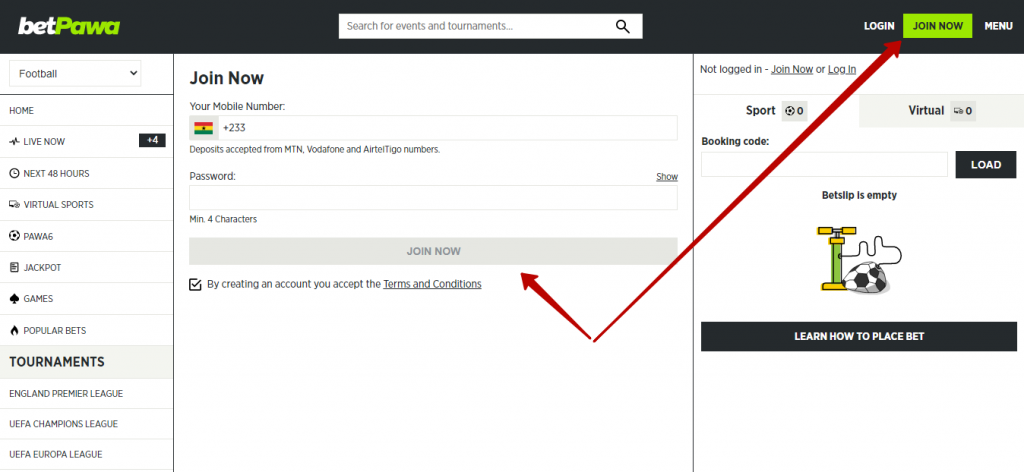The width and height of the screenshot is (1024, 472).
Task: Click the mobile number input field
Action: (x=448, y=128)
